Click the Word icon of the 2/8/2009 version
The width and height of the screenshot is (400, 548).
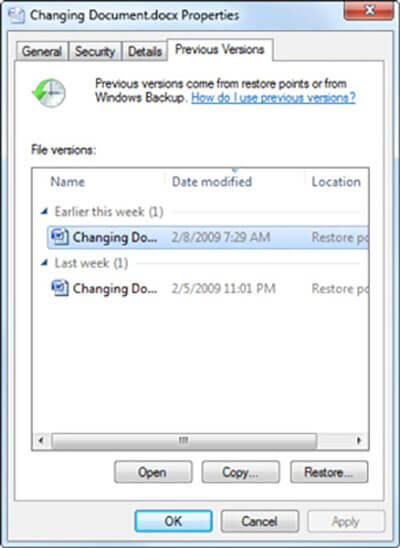tap(60, 237)
